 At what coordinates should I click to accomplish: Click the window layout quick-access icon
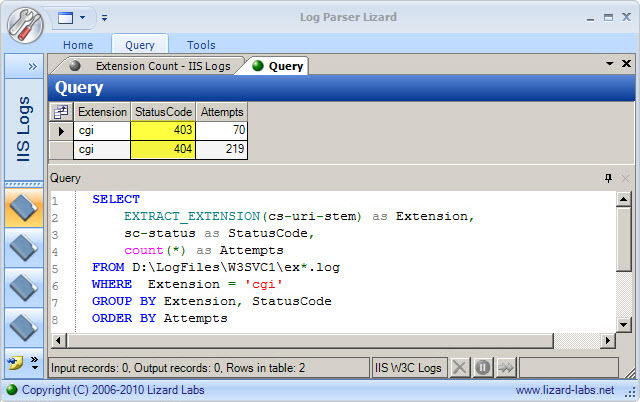tap(65, 18)
